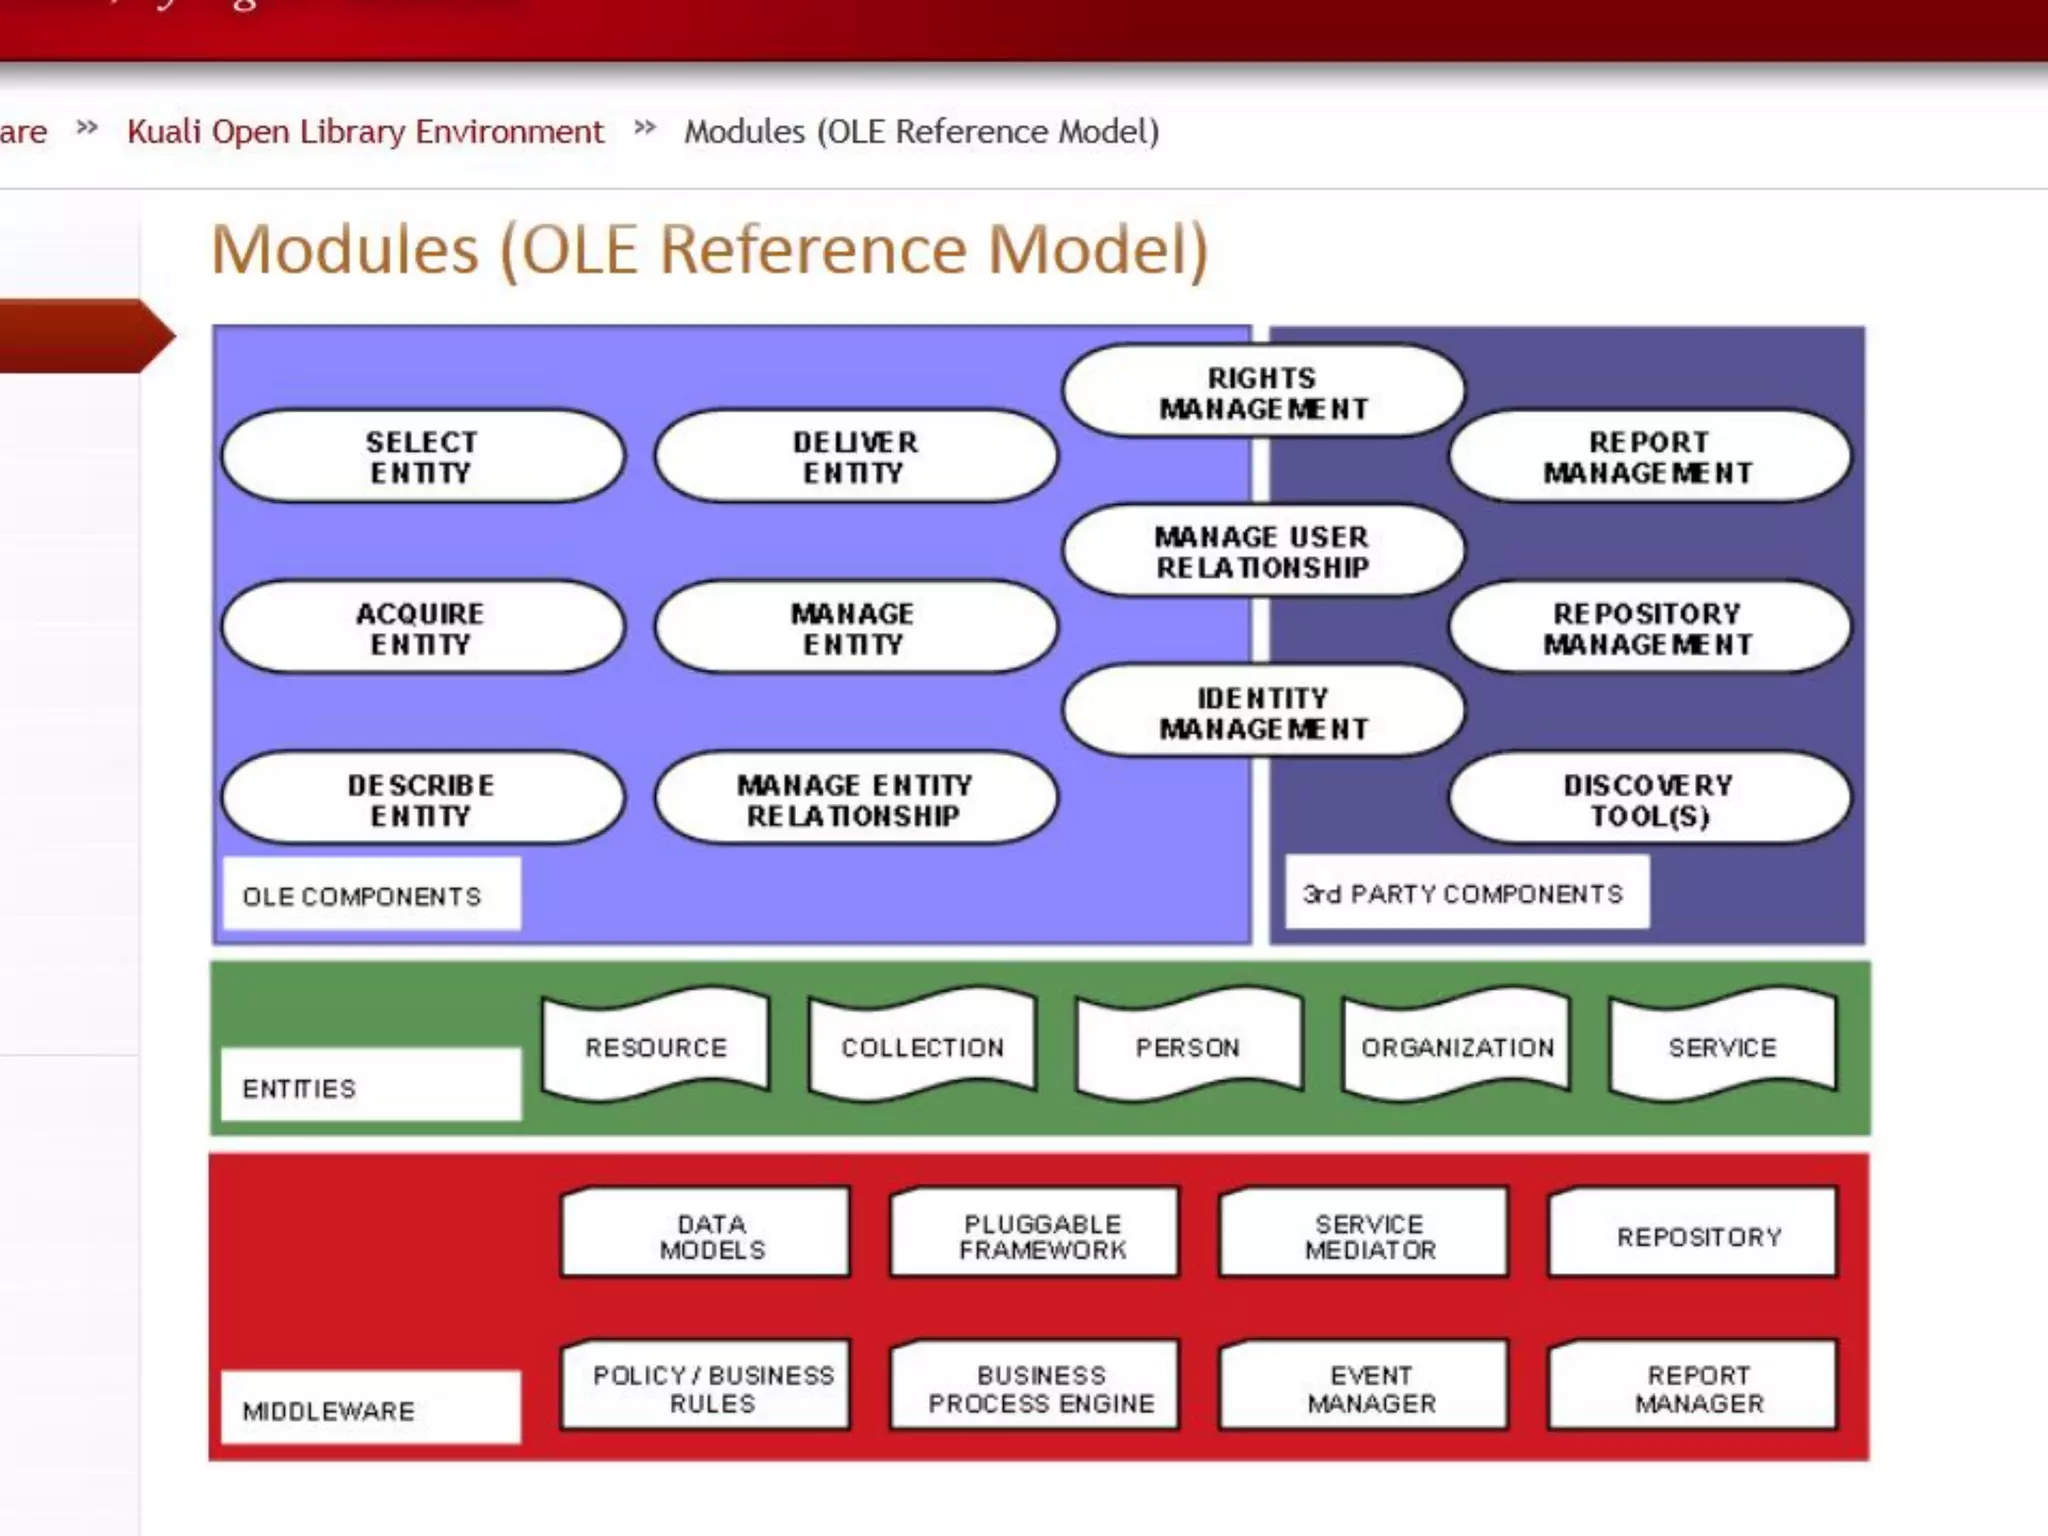Image resolution: width=2048 pixels, height=1536 pixels.
Task: Select DESCRIBE ENTITY module
Action: 421,800
